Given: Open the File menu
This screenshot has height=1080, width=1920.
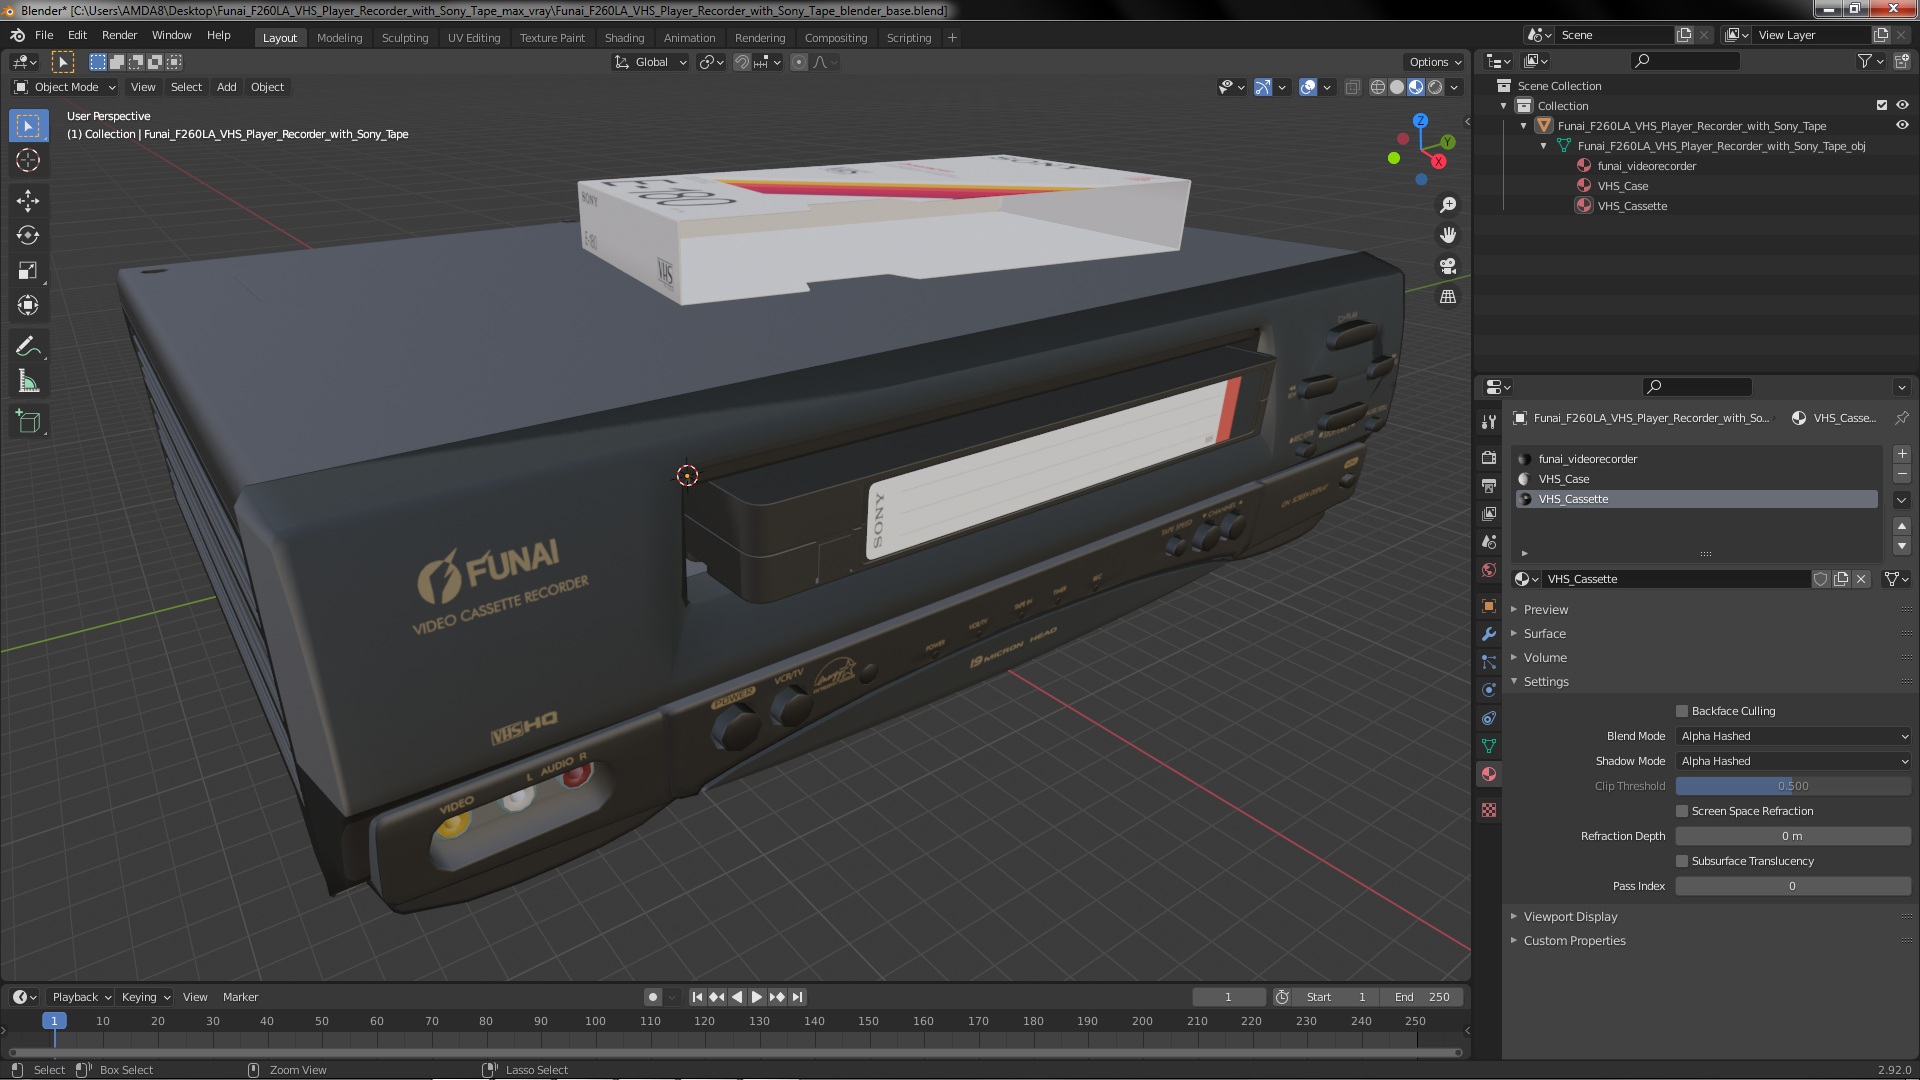Looking at the screenshot, I should click(x=44, y=35).
